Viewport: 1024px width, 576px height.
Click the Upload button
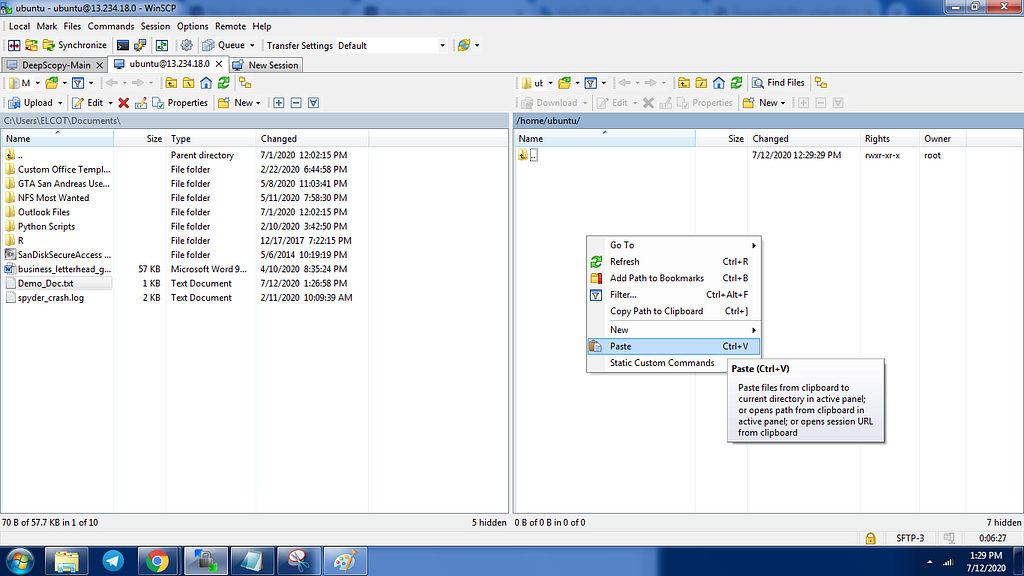(x=31, y=103)
